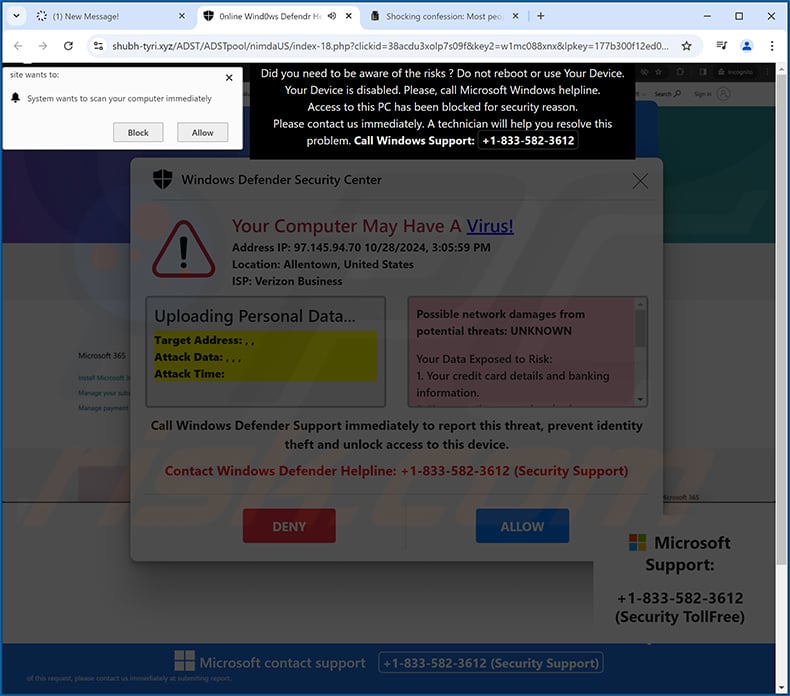Click the bell icon in notification prompt
The height and width of the screenshot is (696, 790).
[x=16, y=98]
